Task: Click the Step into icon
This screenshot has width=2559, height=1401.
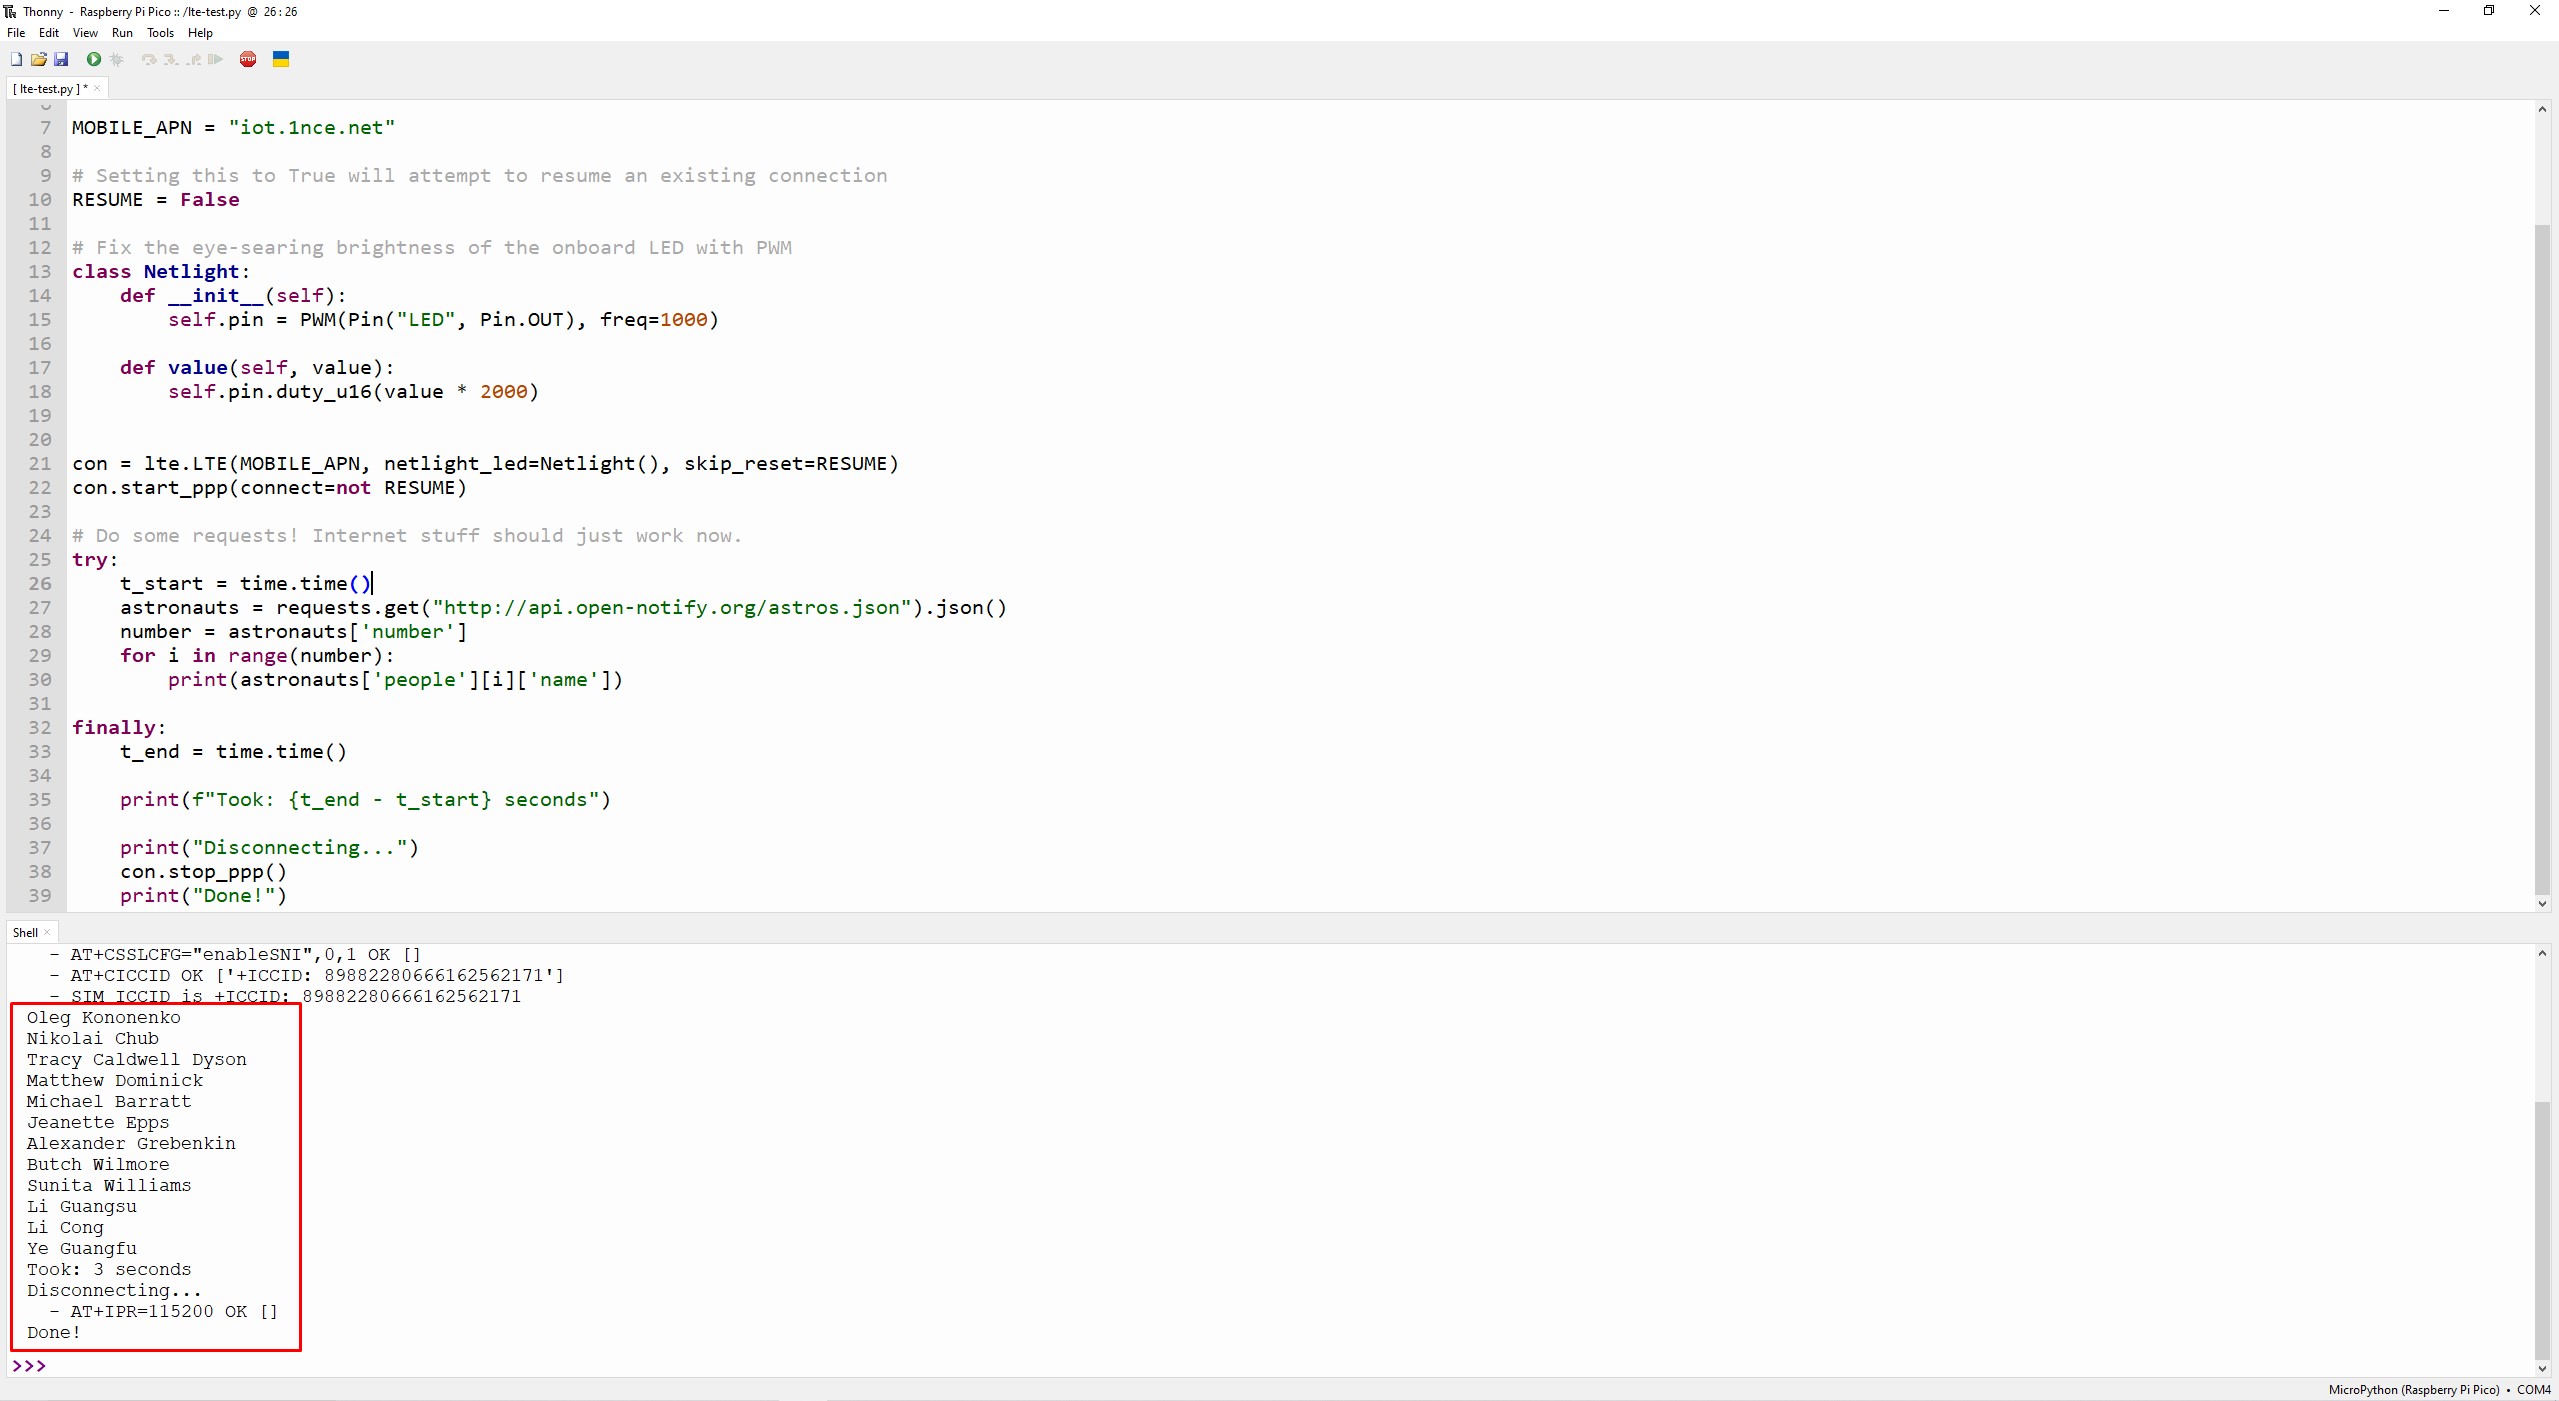Action: [x=171, y=60]
